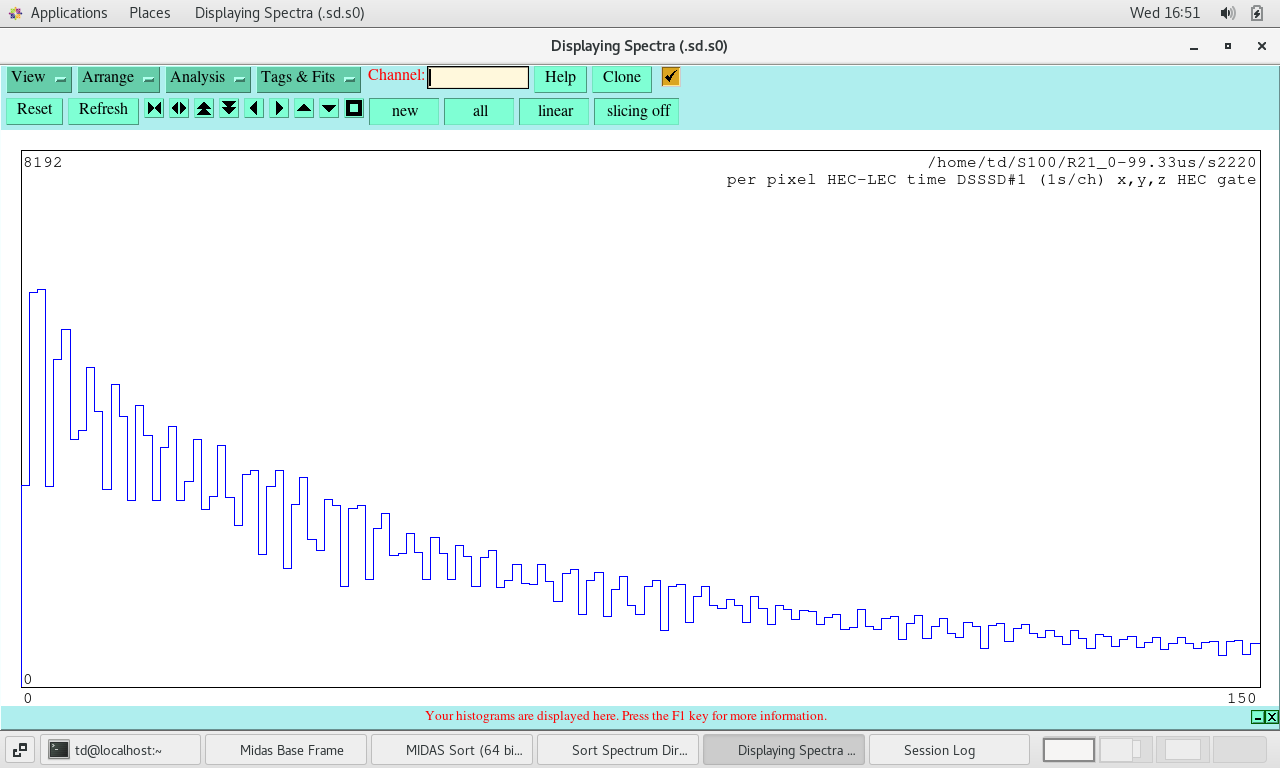Shift spectrum right with right arrow icon

coord(279,109)
